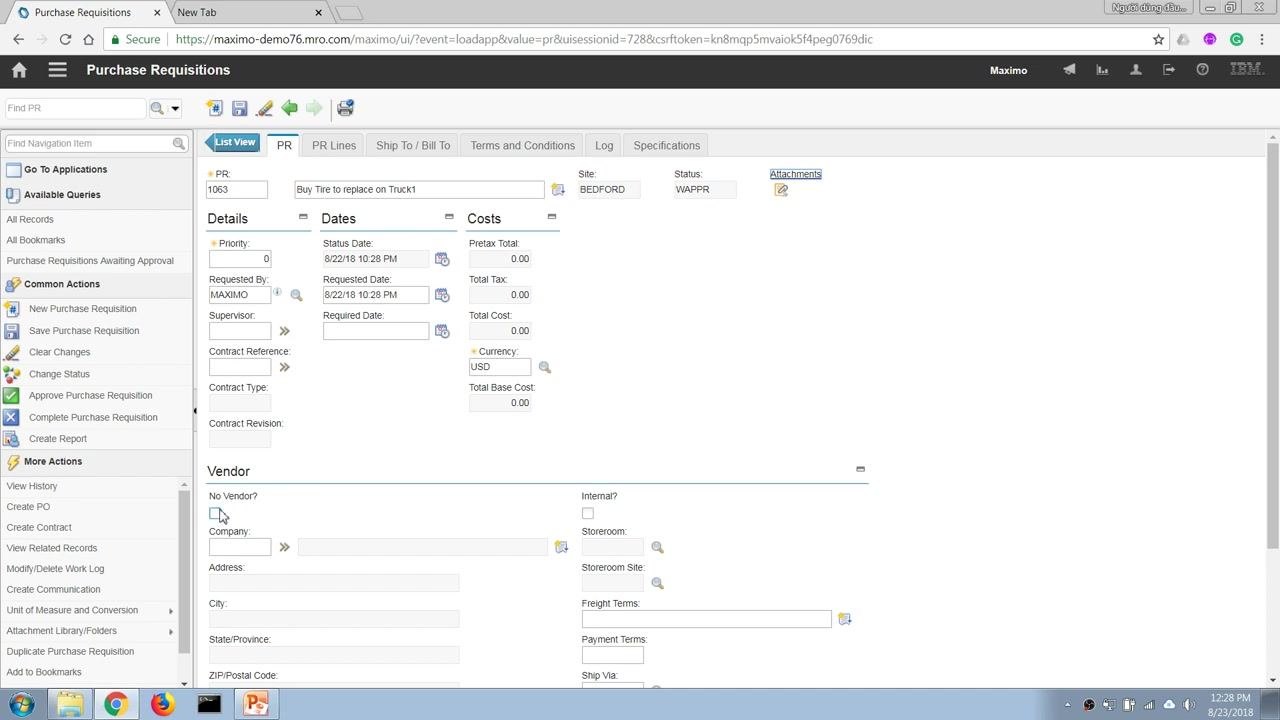1280x720 pixels.
Task: Collapse the Vendor section
Action: (x=860, y=469)
